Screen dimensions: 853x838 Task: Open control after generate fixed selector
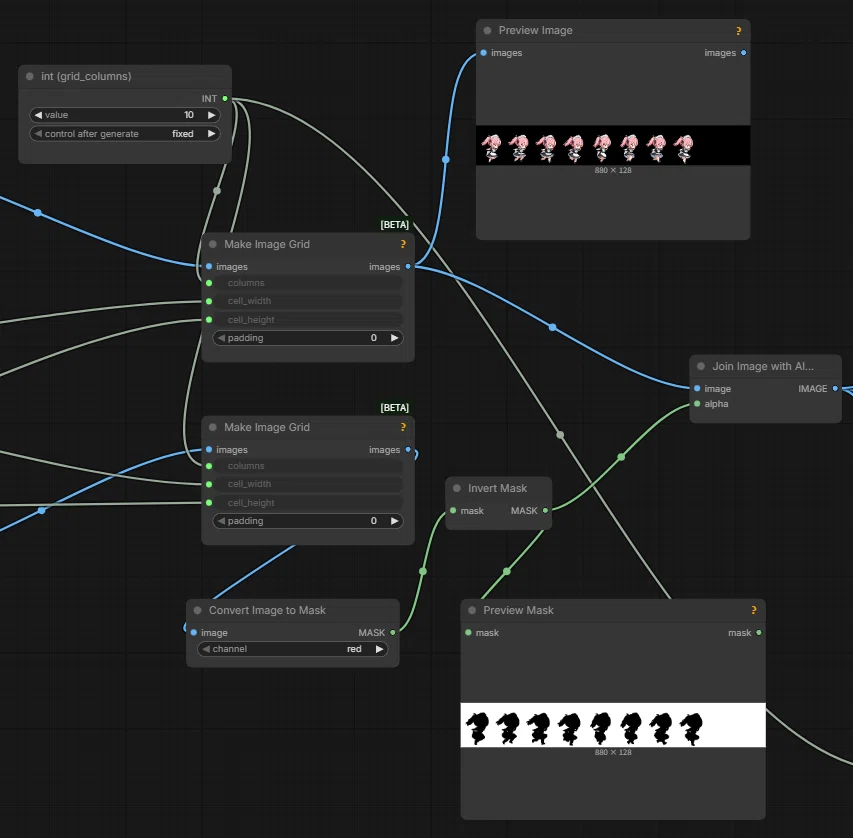(x=125, y=134)
